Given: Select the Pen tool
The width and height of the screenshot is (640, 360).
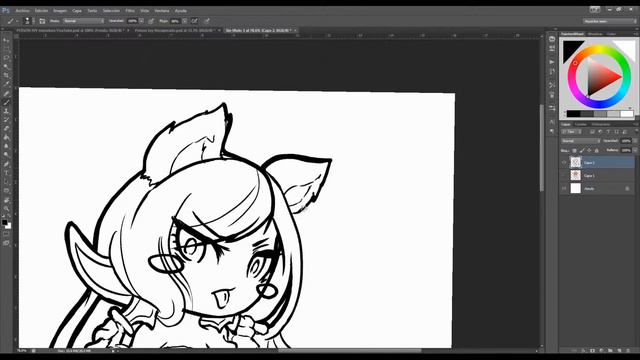Looking at the screenshot, I should click(x=6, y=164).
